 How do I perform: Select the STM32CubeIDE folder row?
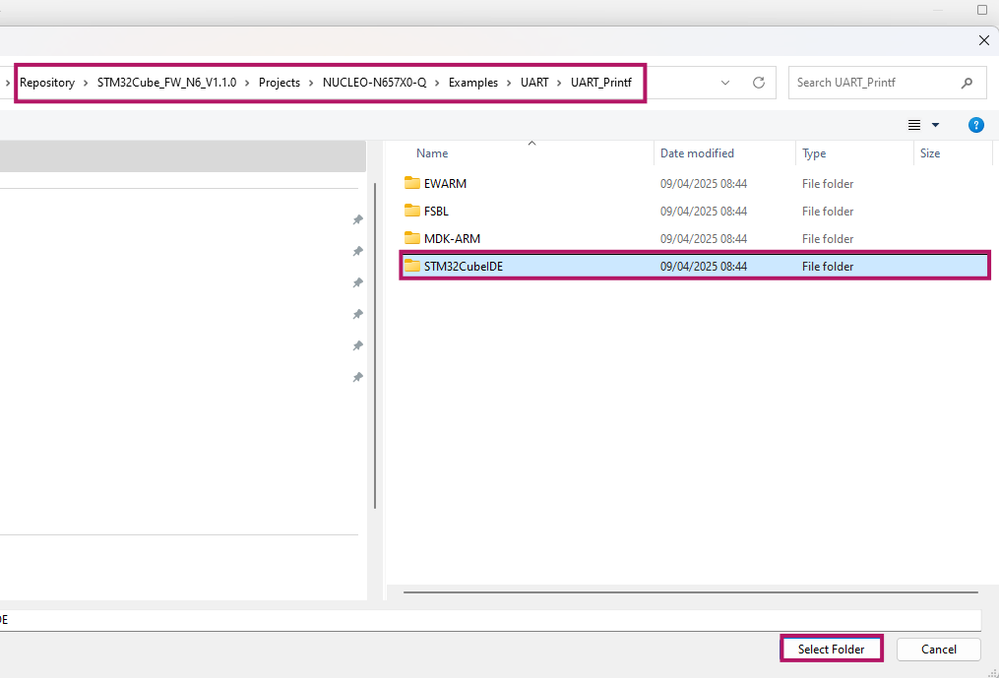[694, 266]
